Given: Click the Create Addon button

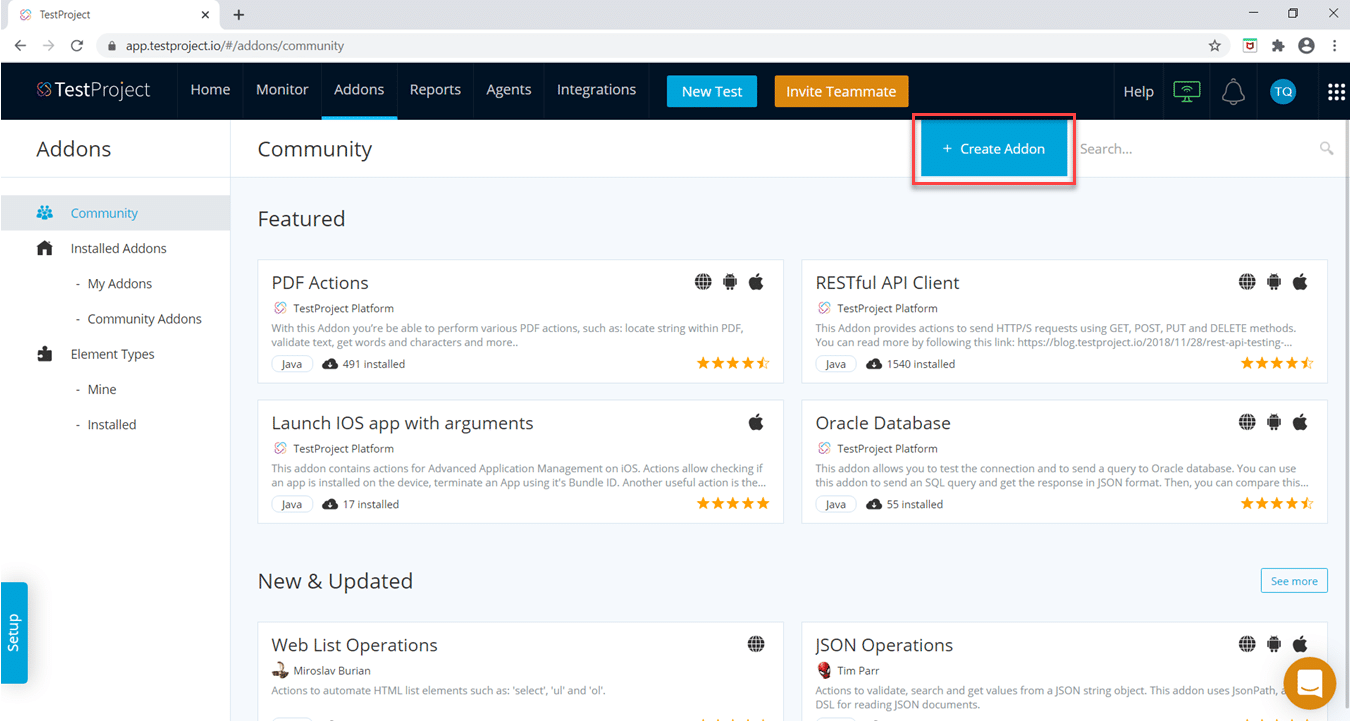Looking at the screenshot, I should point(993,149).
